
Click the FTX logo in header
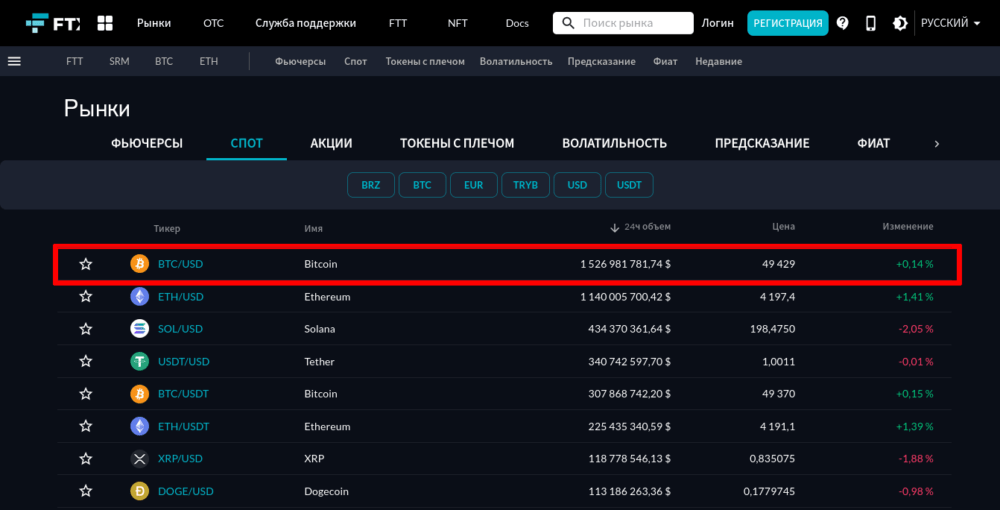coord(53,23)
